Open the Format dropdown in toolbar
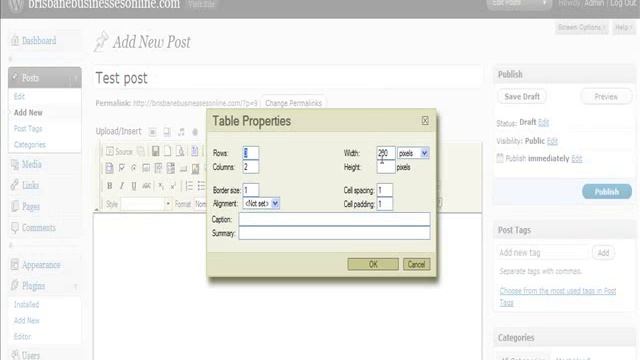 point(200,204)
